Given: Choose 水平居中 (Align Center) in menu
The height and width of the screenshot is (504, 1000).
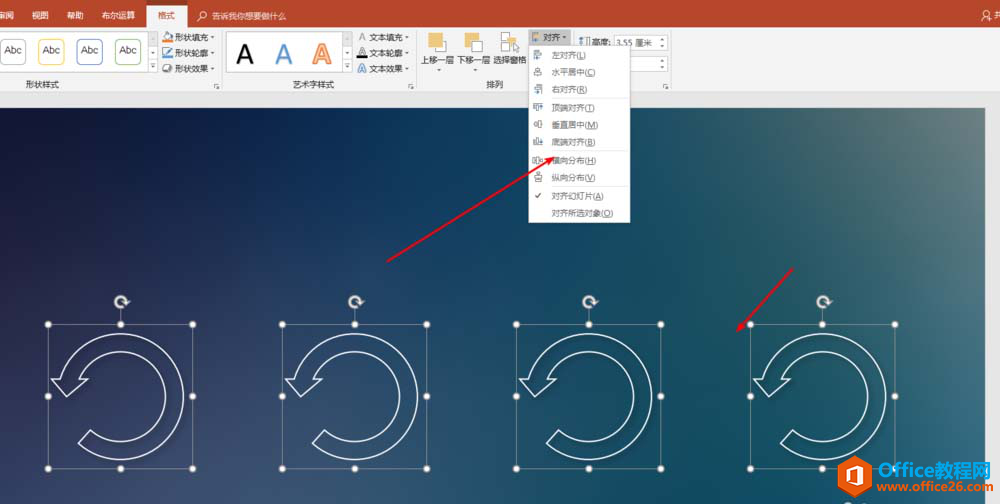Looking at the screenshot, I should tap(573, 72).
